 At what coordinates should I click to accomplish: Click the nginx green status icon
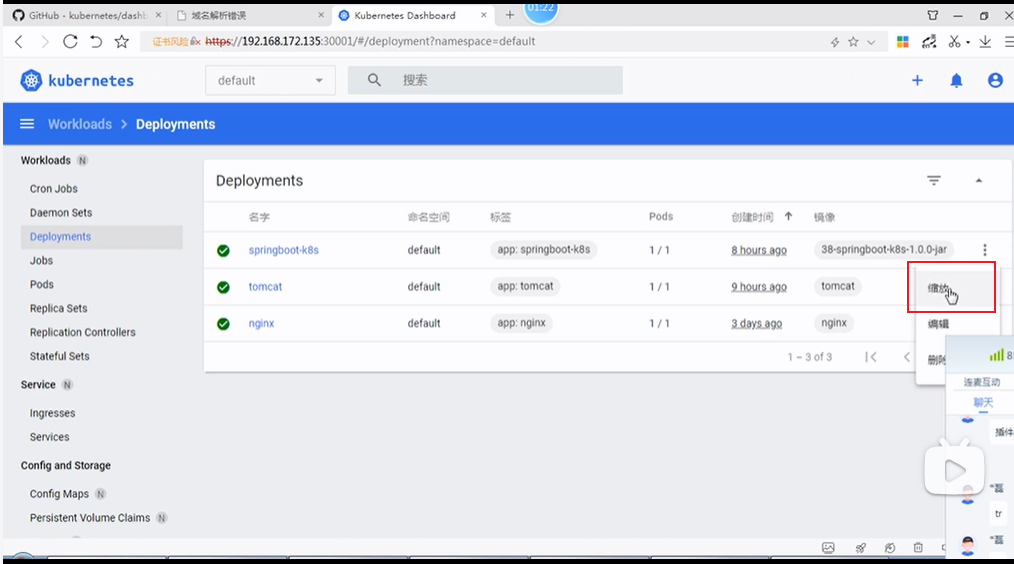(x=223, y=323)
